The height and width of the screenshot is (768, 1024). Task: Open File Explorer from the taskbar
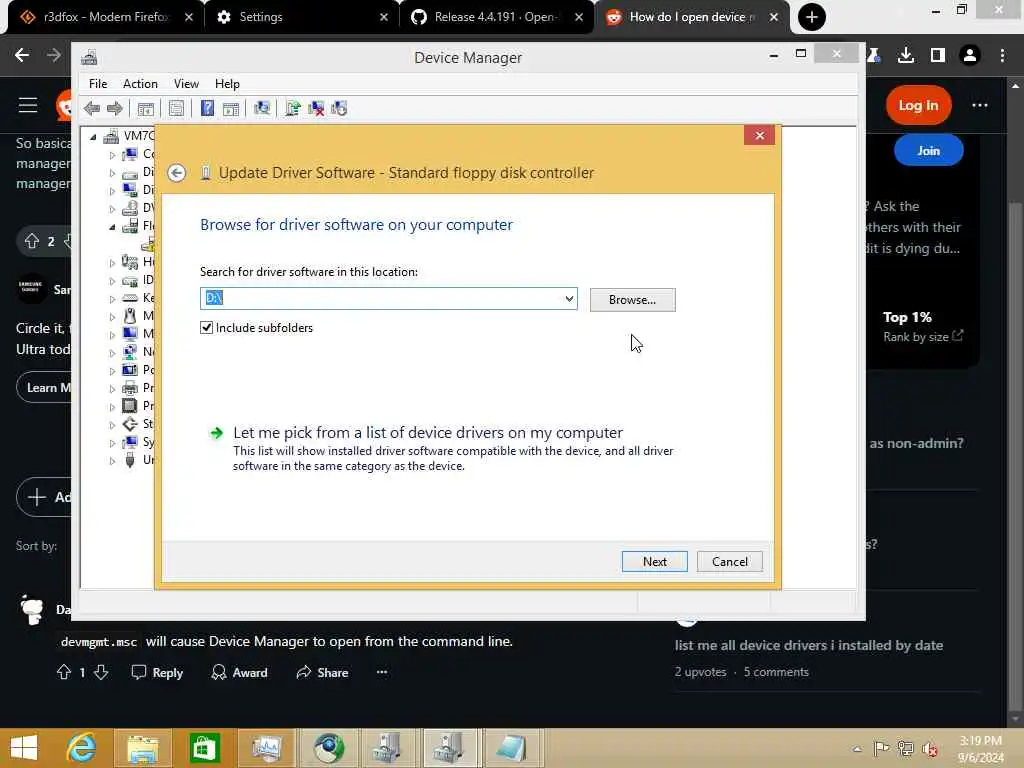point(142,748)
